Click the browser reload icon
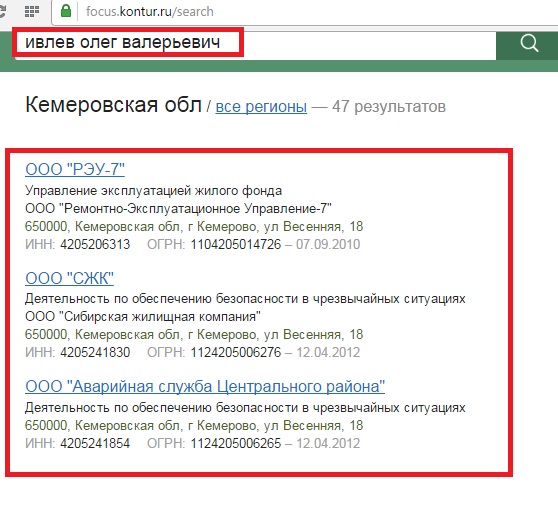 point(3,11)
